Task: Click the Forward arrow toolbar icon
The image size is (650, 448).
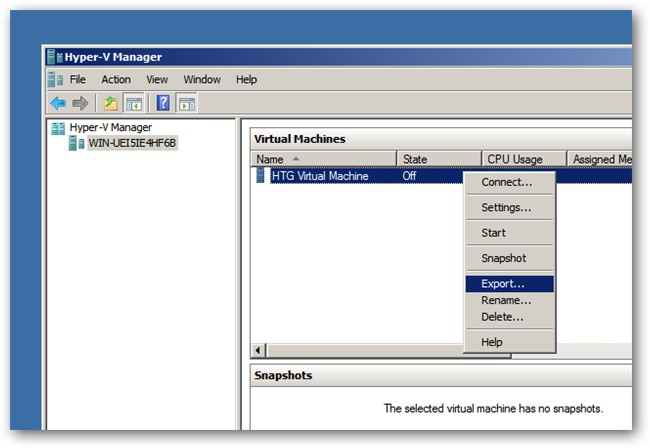Action: [x=80, y=103]
